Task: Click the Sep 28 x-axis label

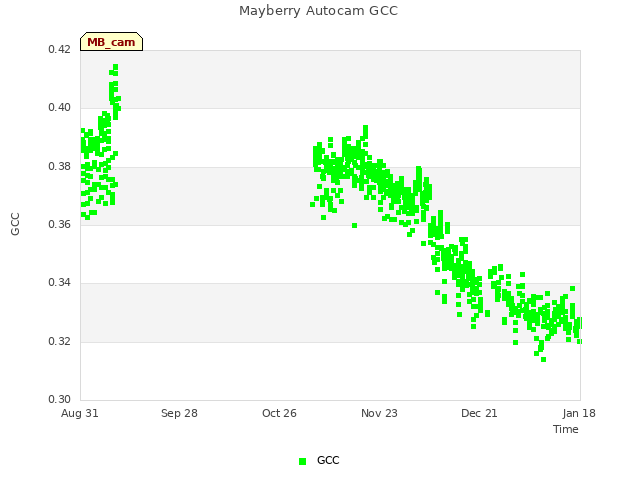Action: point(179,413)
